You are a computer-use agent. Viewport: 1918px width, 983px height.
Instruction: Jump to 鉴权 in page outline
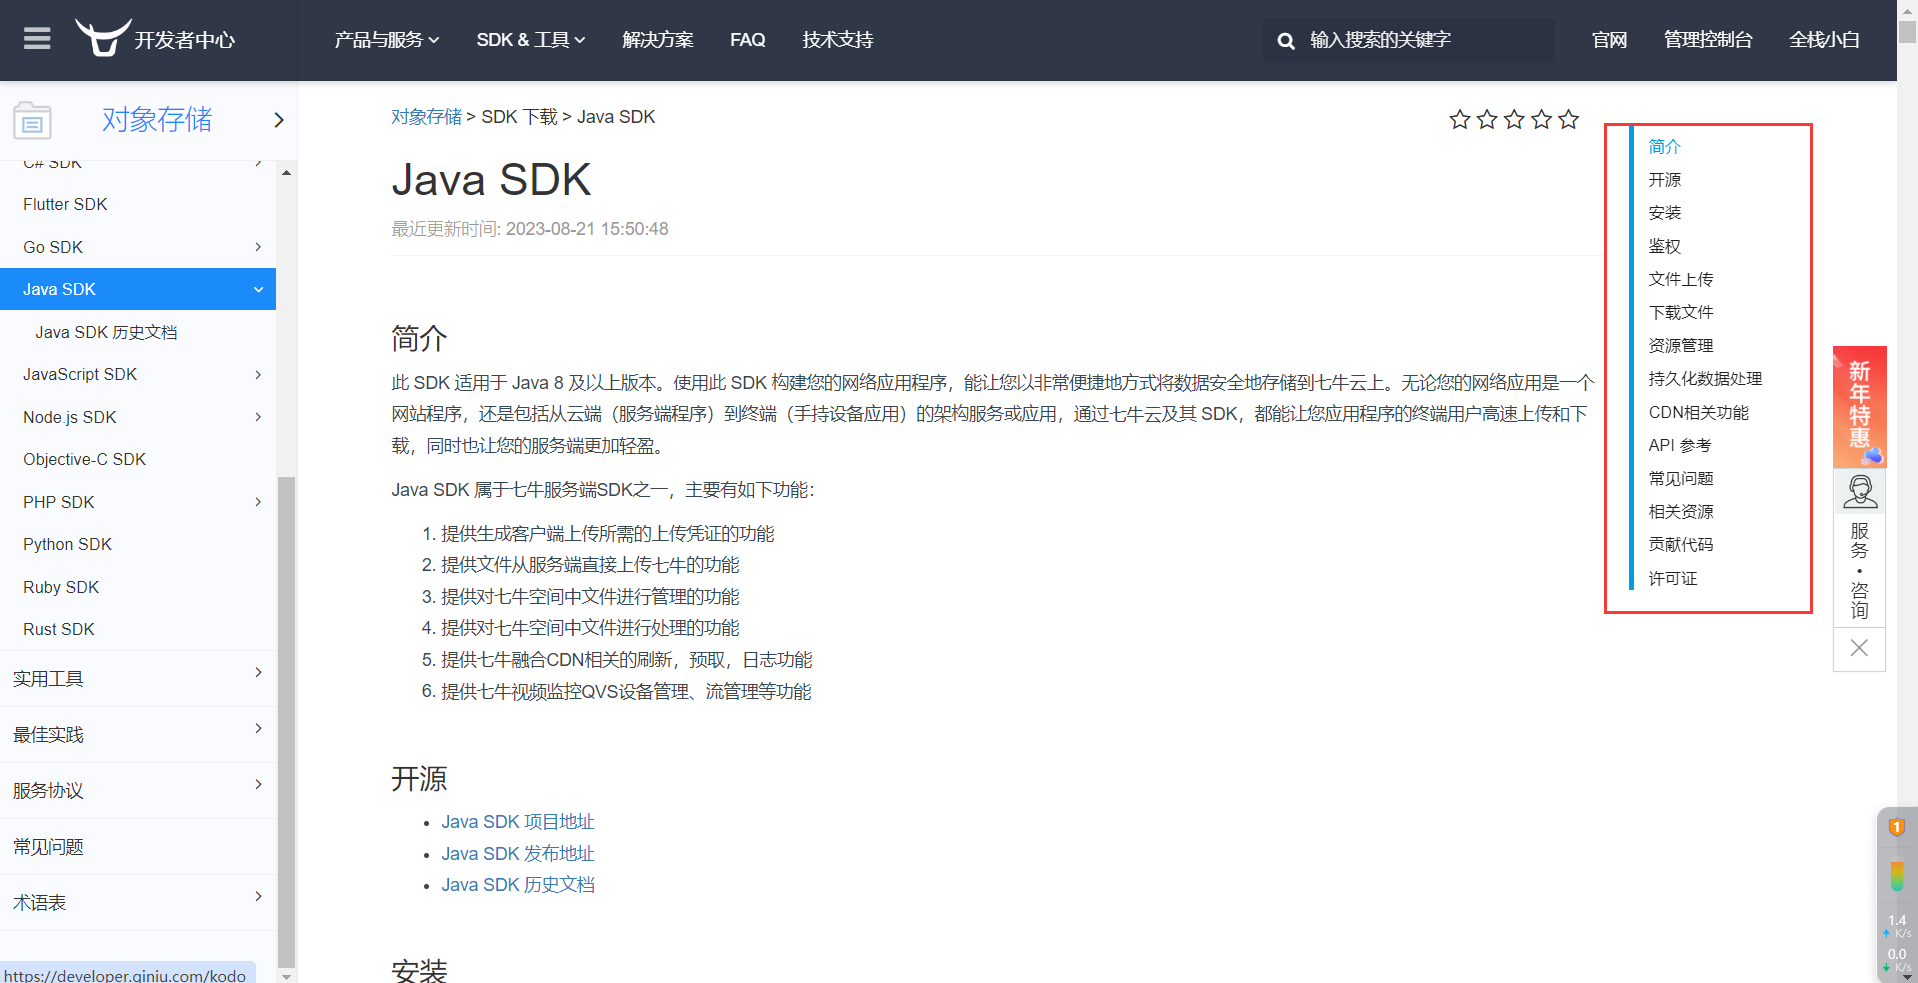pos(1665,246)
